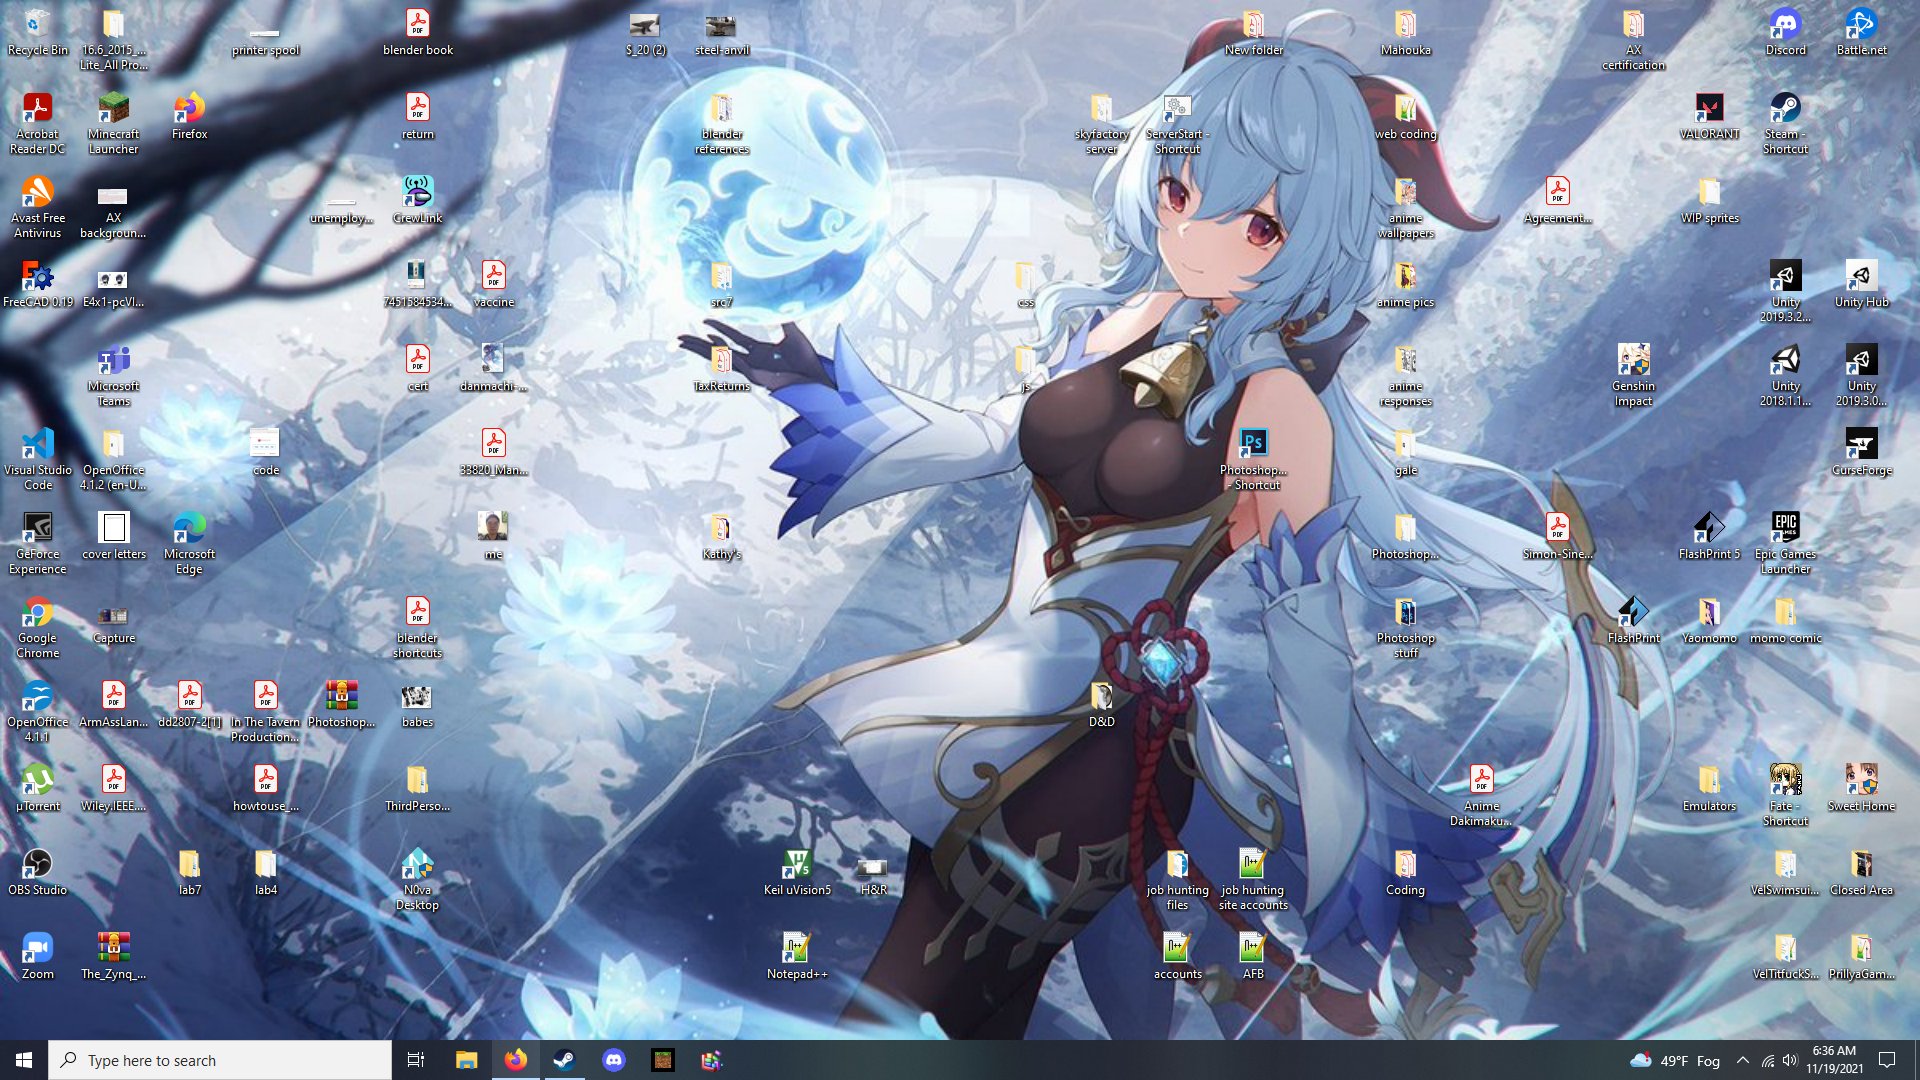
Task: Open weather widget showing 49°F Fog
Action: 1675,1060
